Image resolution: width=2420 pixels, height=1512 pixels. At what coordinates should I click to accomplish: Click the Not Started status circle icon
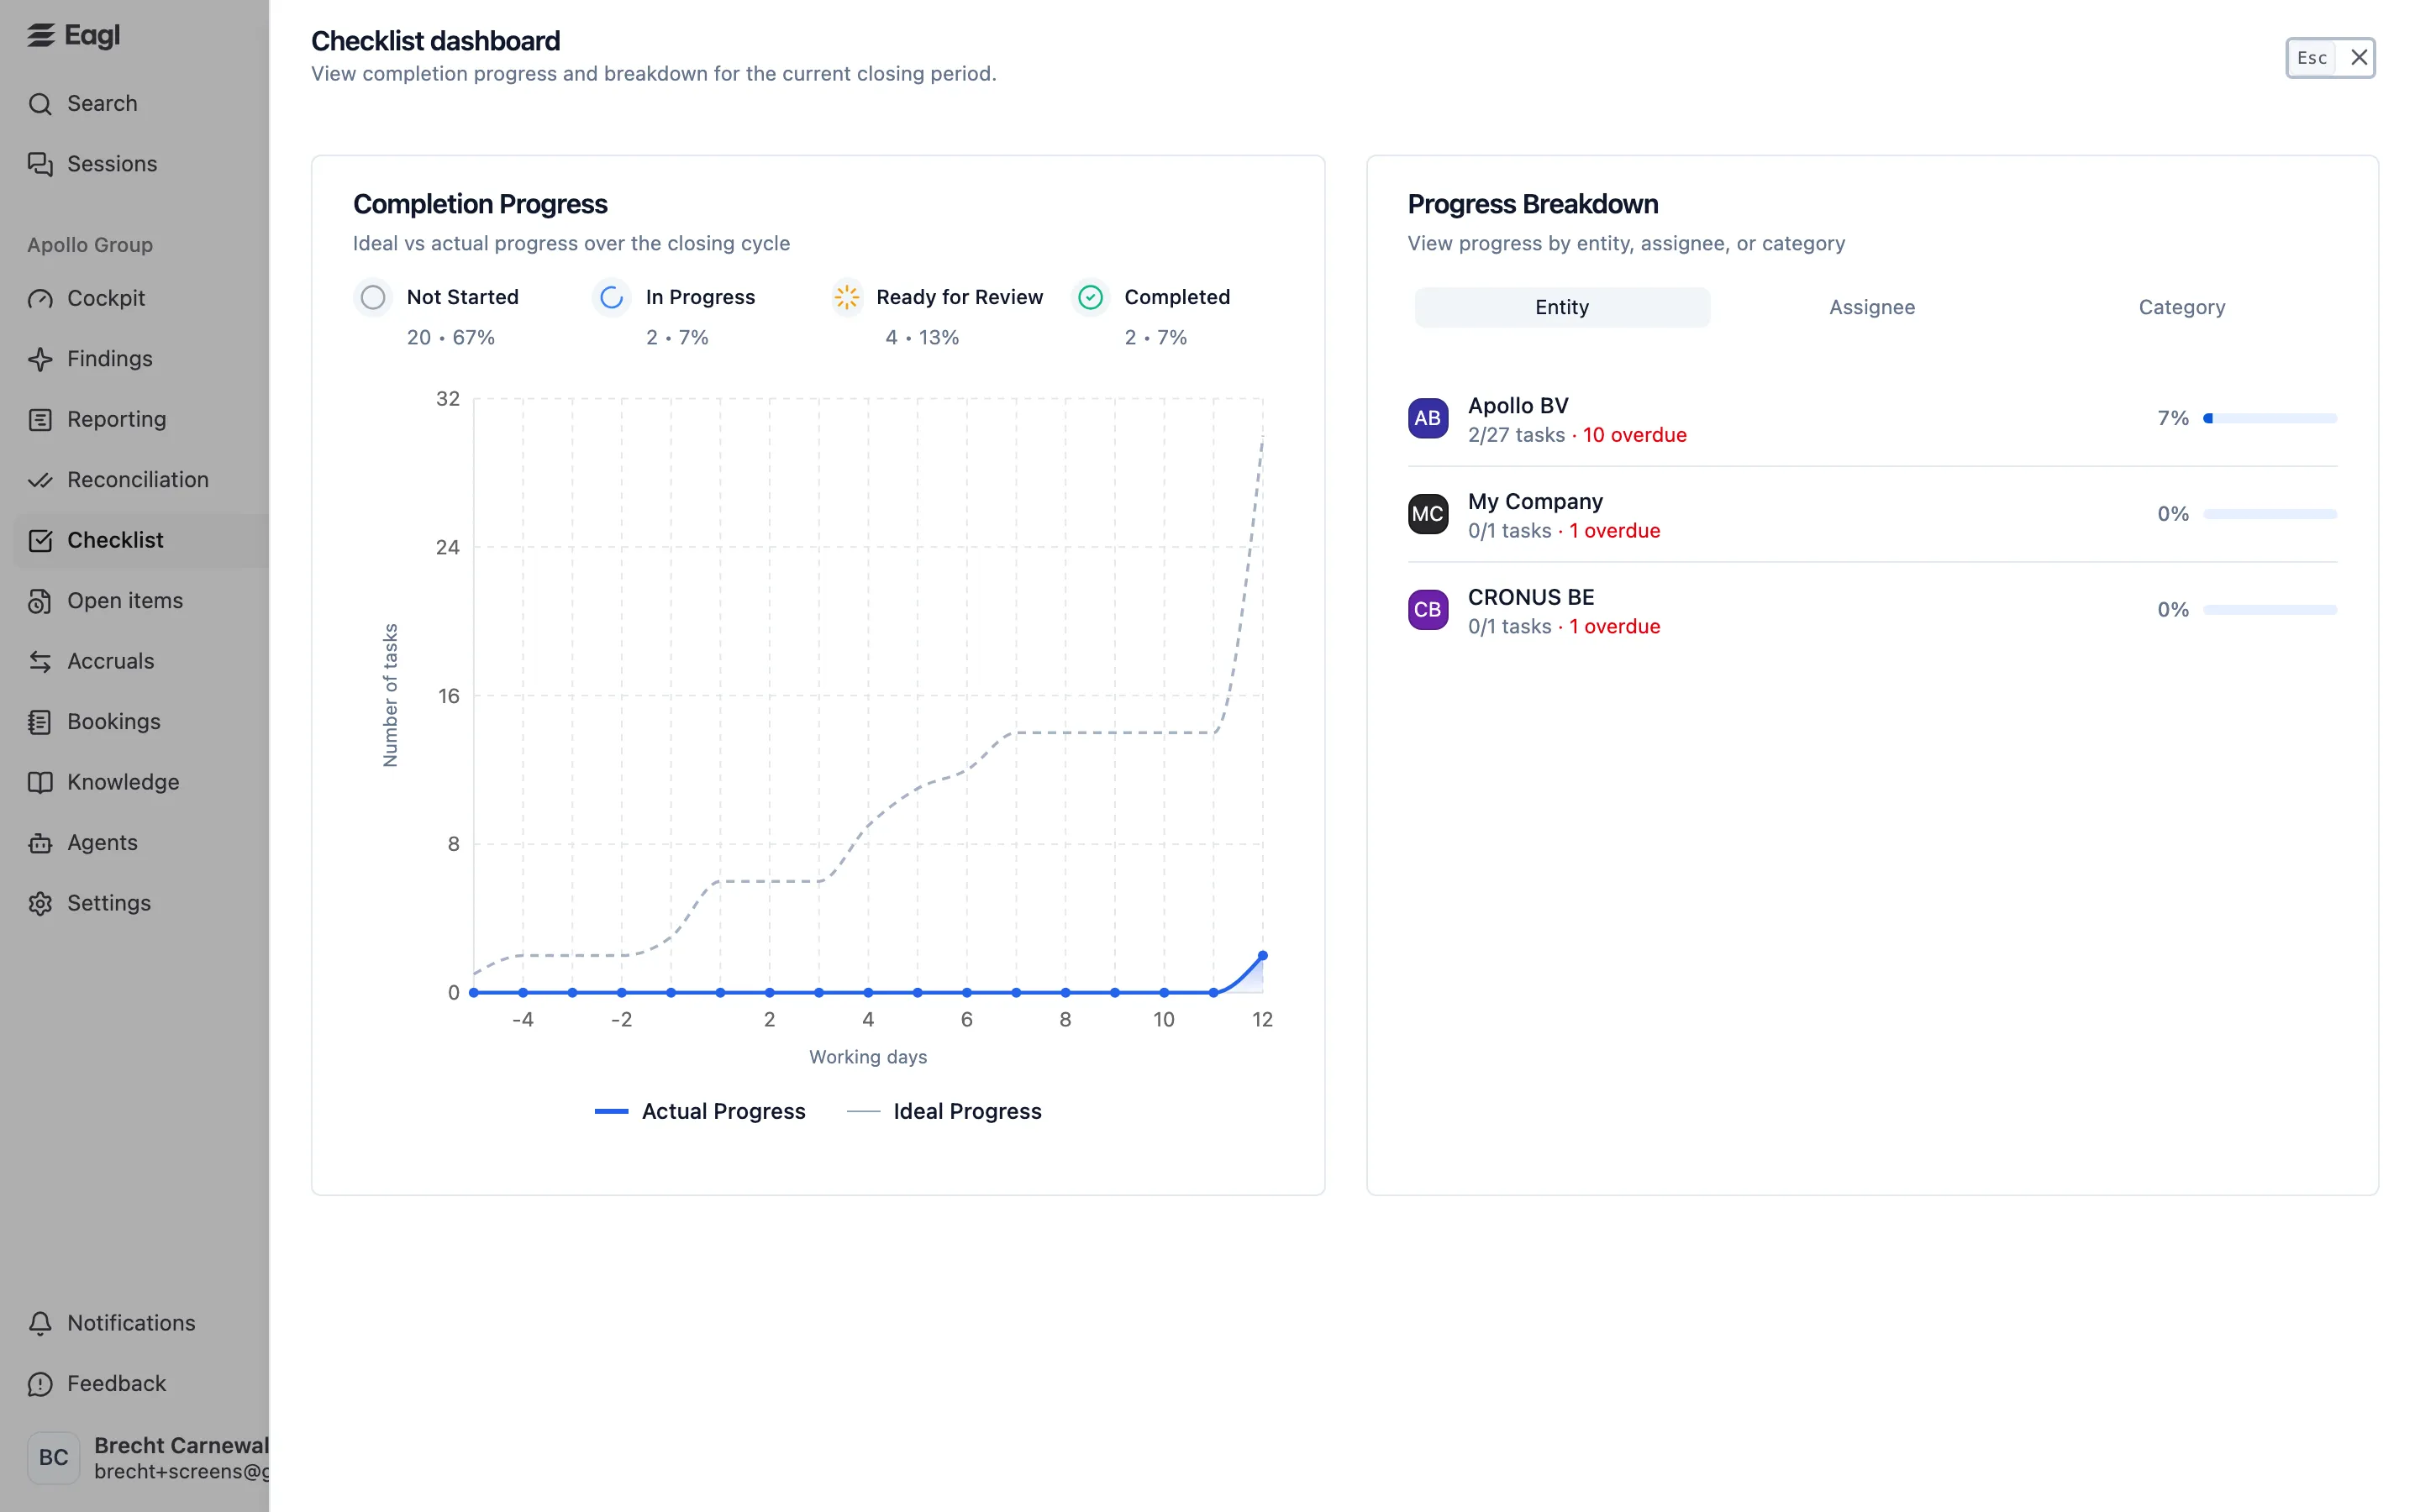373,298
